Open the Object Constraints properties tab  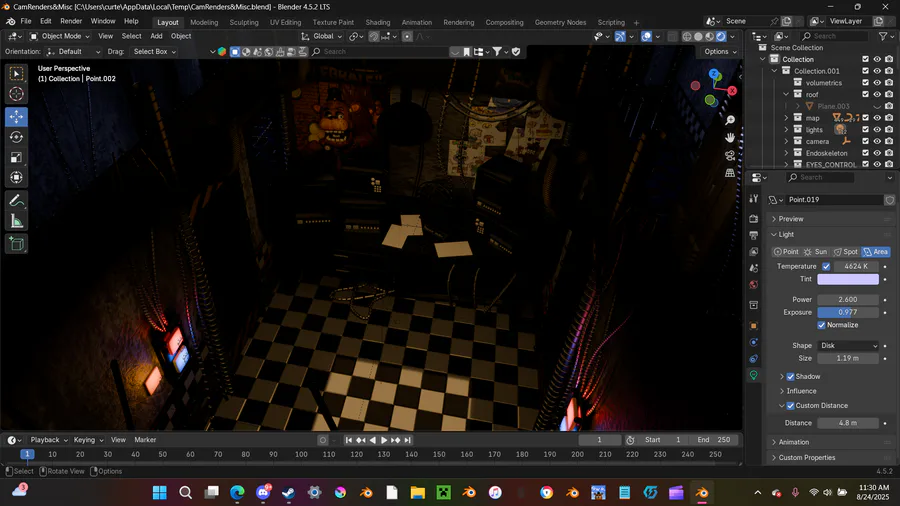click(754, 359)
